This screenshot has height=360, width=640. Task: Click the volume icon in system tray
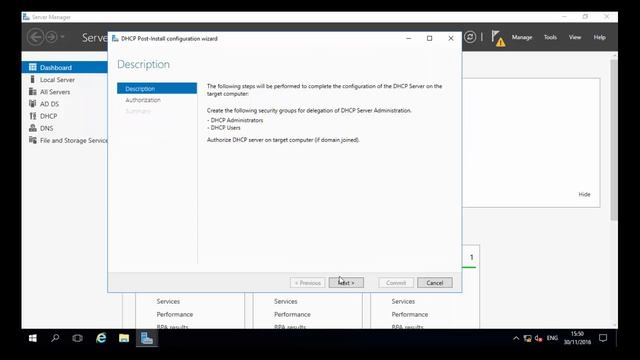tap(538, 338)
